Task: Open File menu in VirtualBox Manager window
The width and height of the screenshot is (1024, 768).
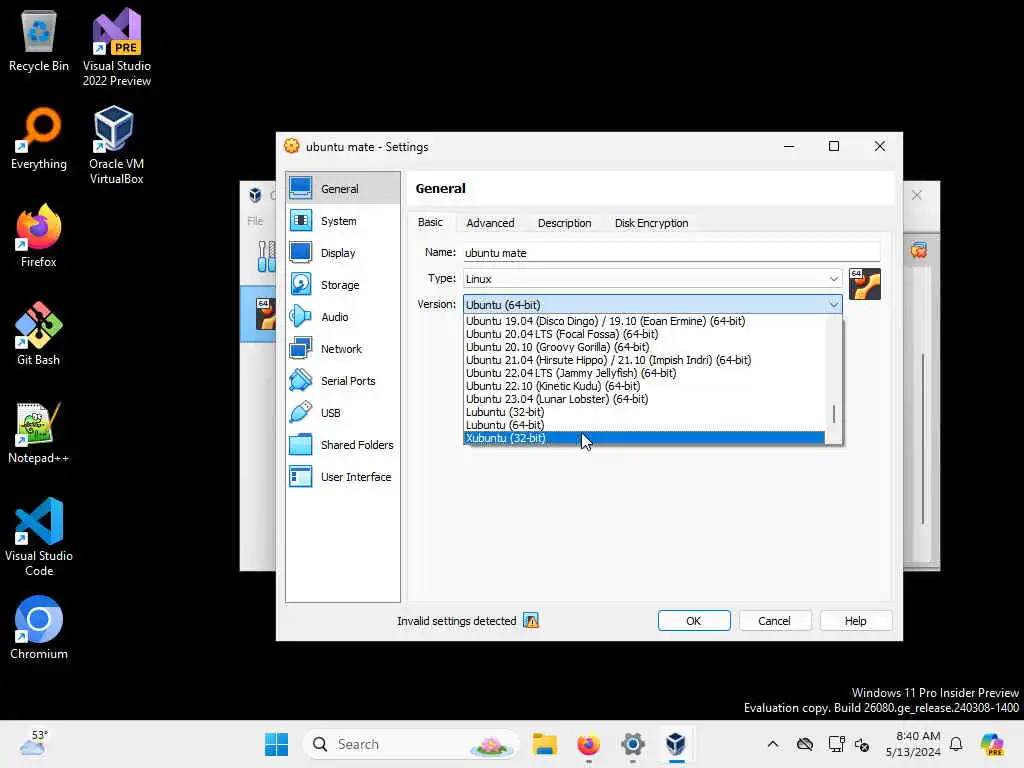Action: click(255, 221)
